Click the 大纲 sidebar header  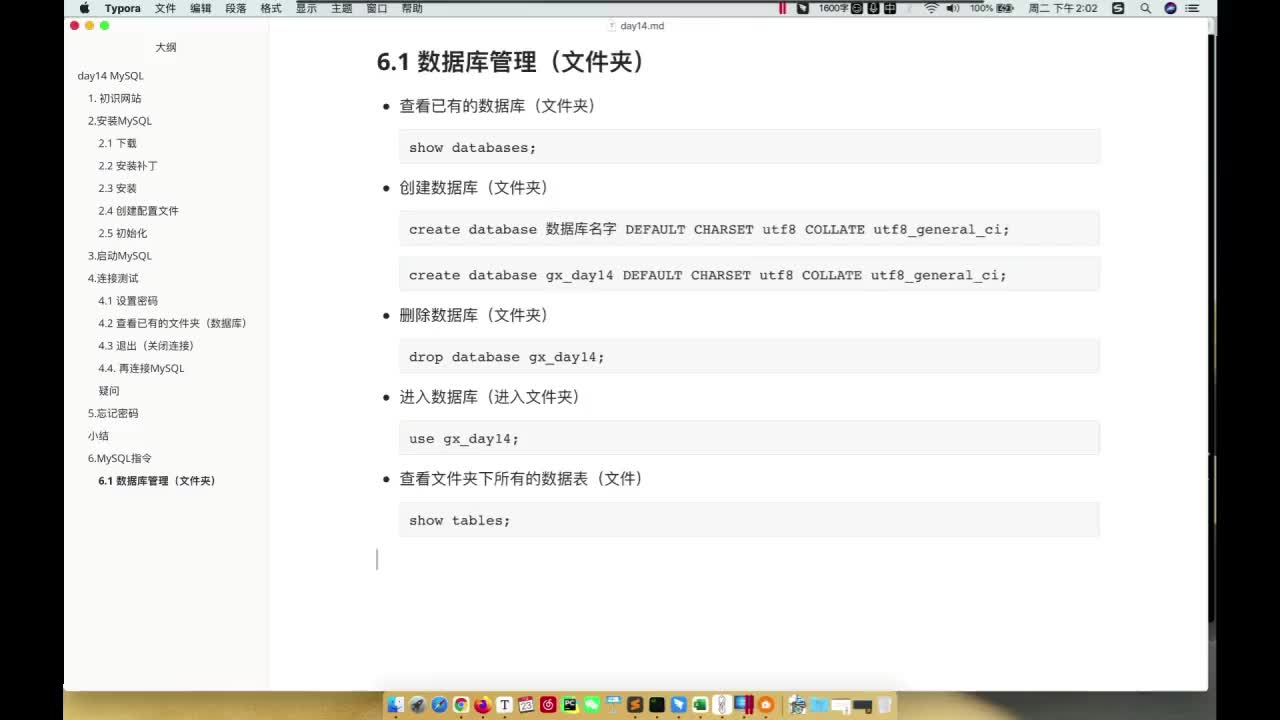(x=166, y=47)
